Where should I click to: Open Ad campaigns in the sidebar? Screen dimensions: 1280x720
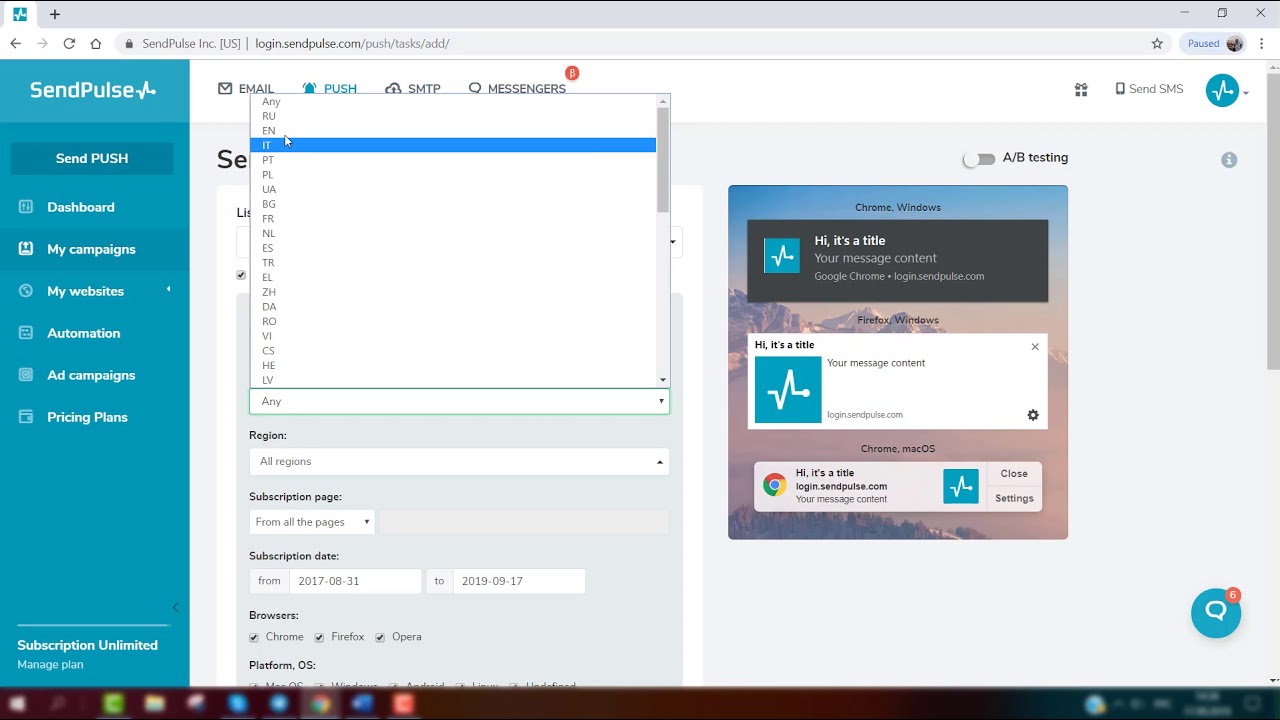pyautogui.click(x=91, y=375)
